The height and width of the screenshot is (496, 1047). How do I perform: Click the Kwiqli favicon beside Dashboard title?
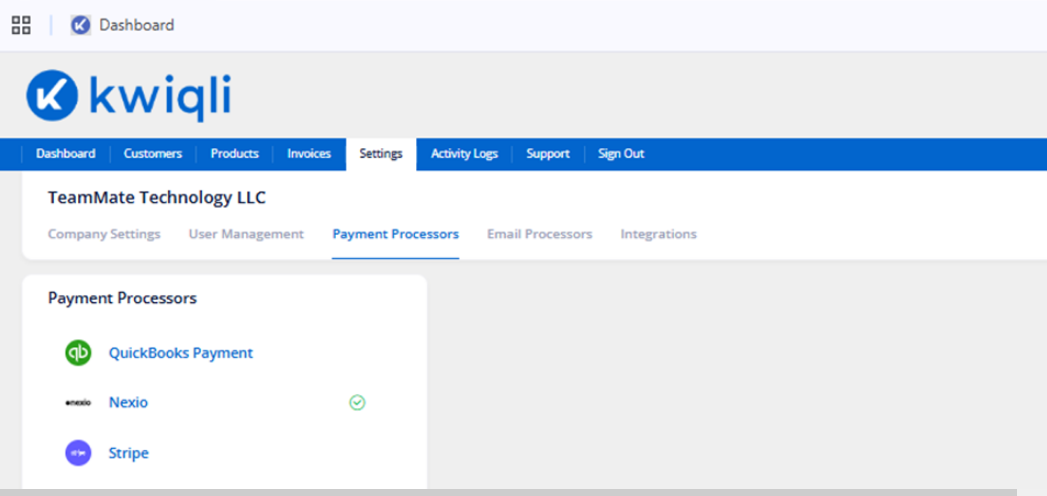(x=81, y=25)
